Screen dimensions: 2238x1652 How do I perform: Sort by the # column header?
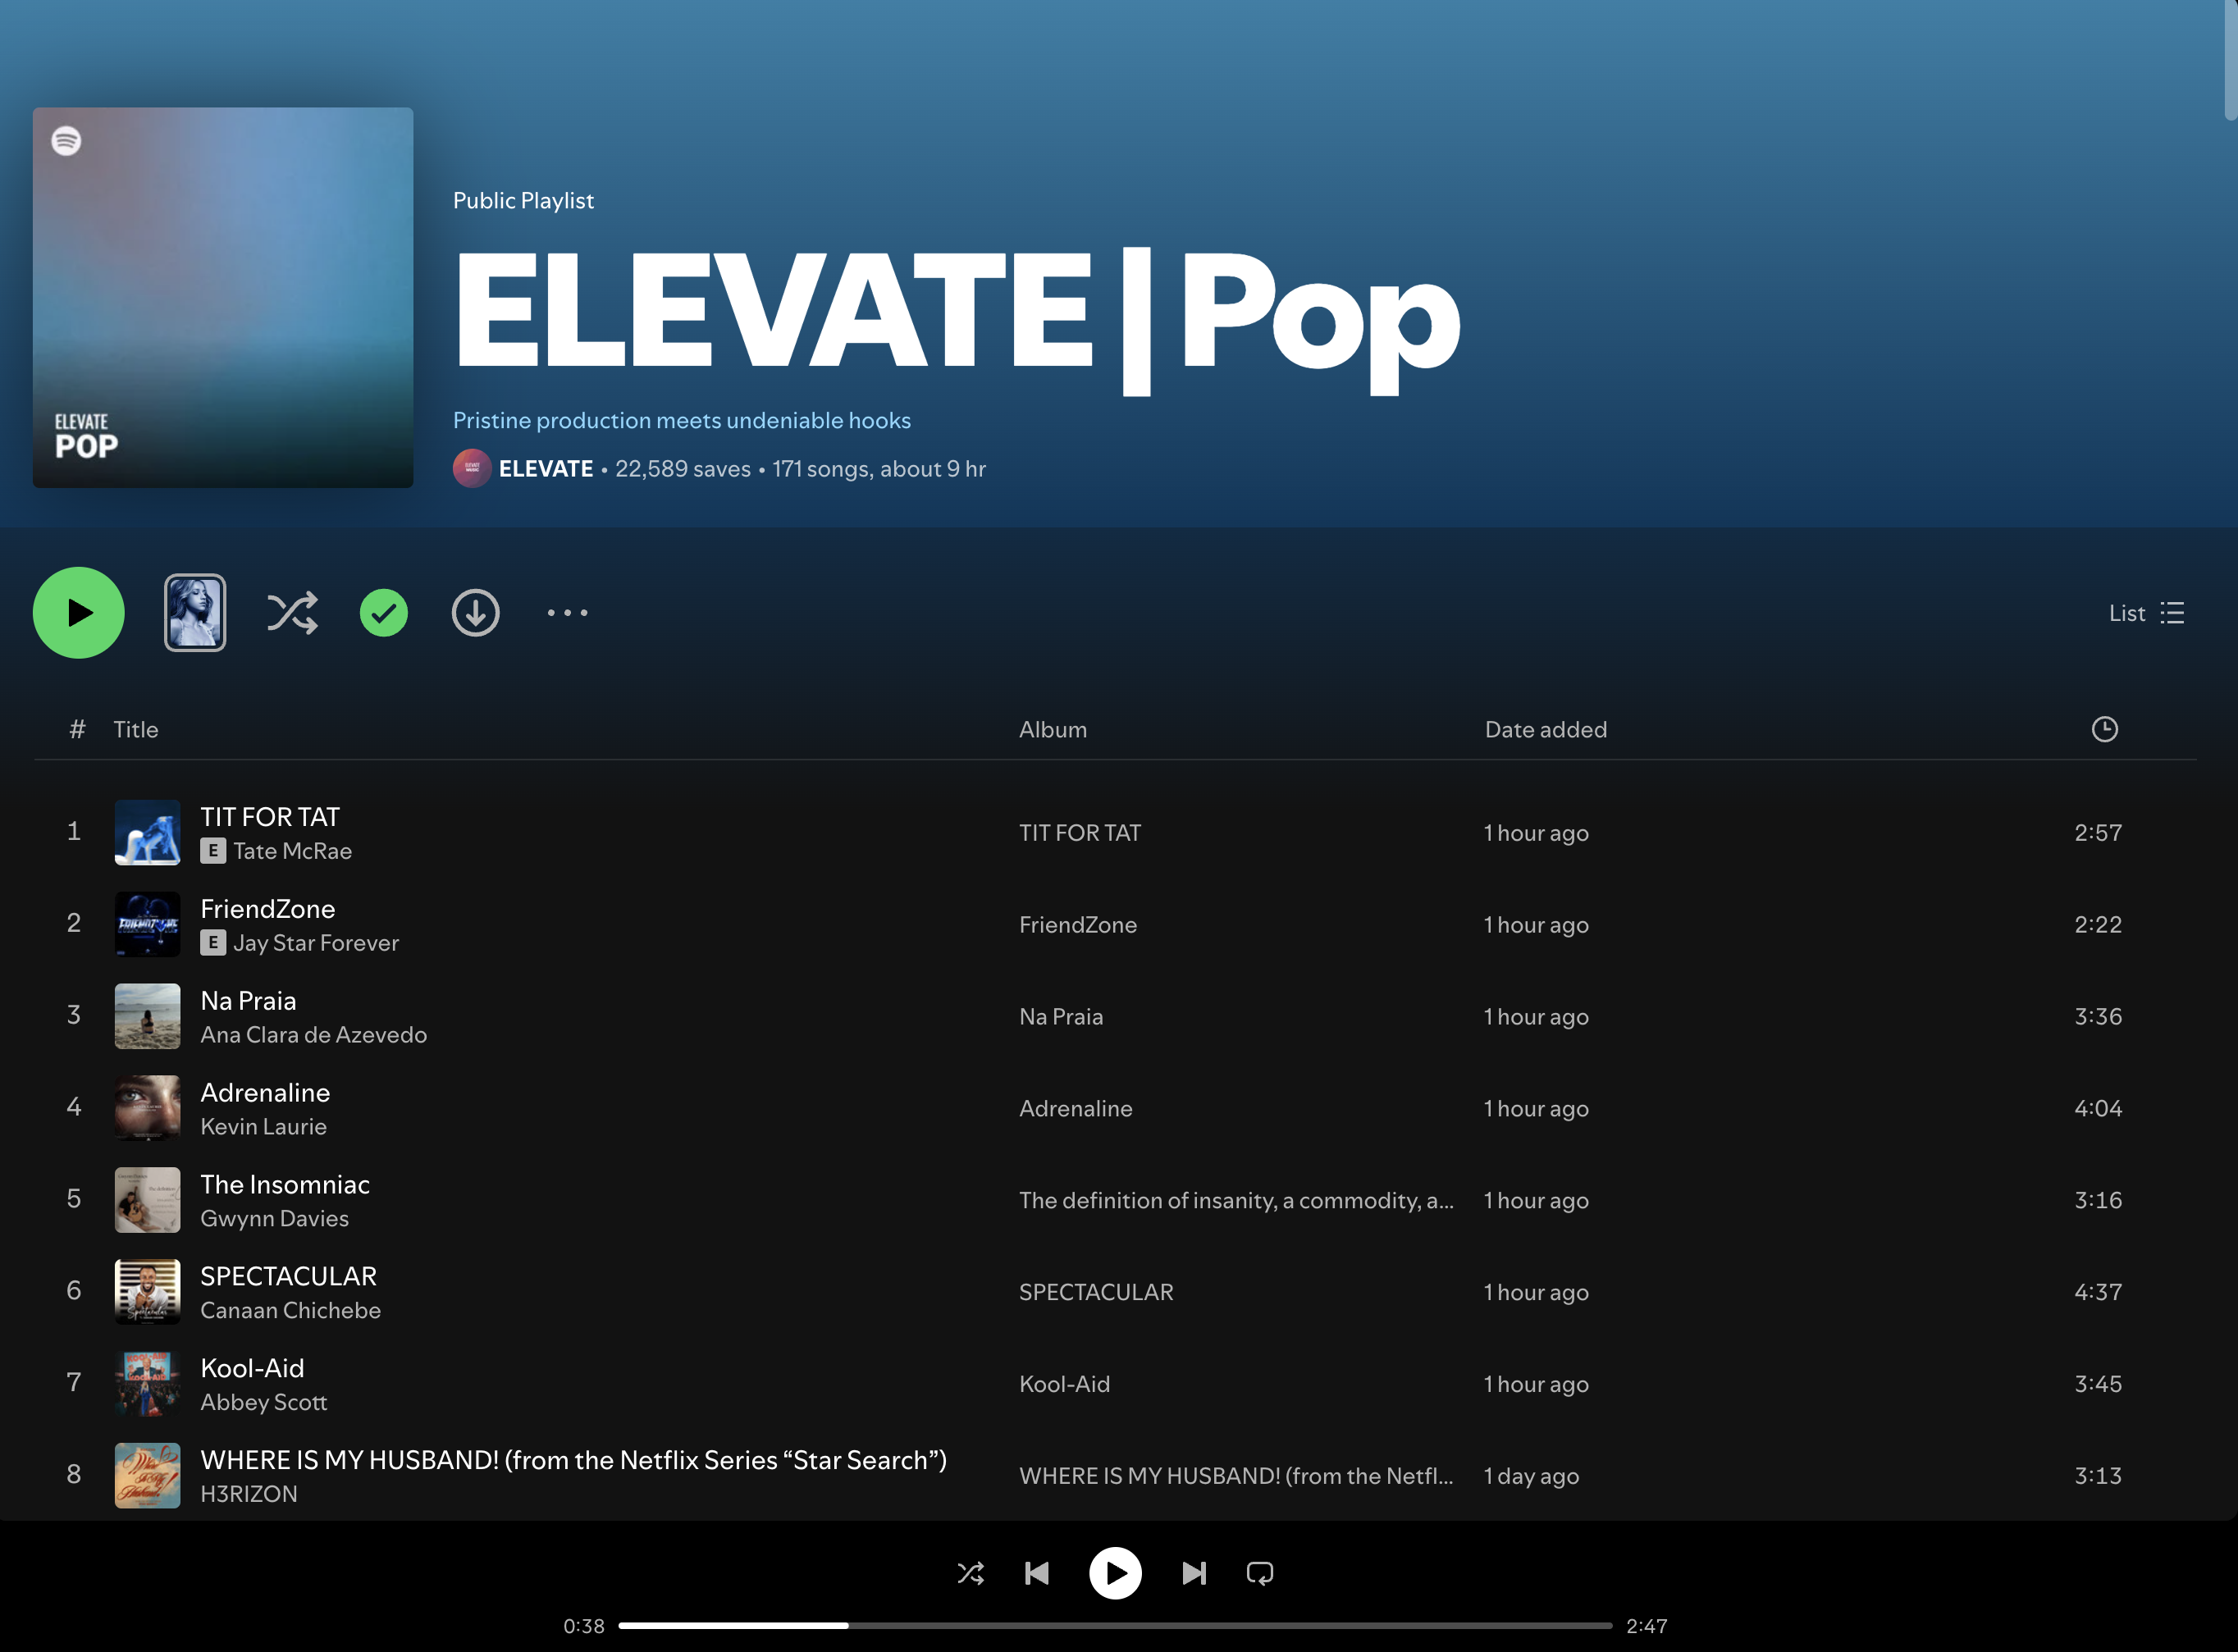pos(77,730)
